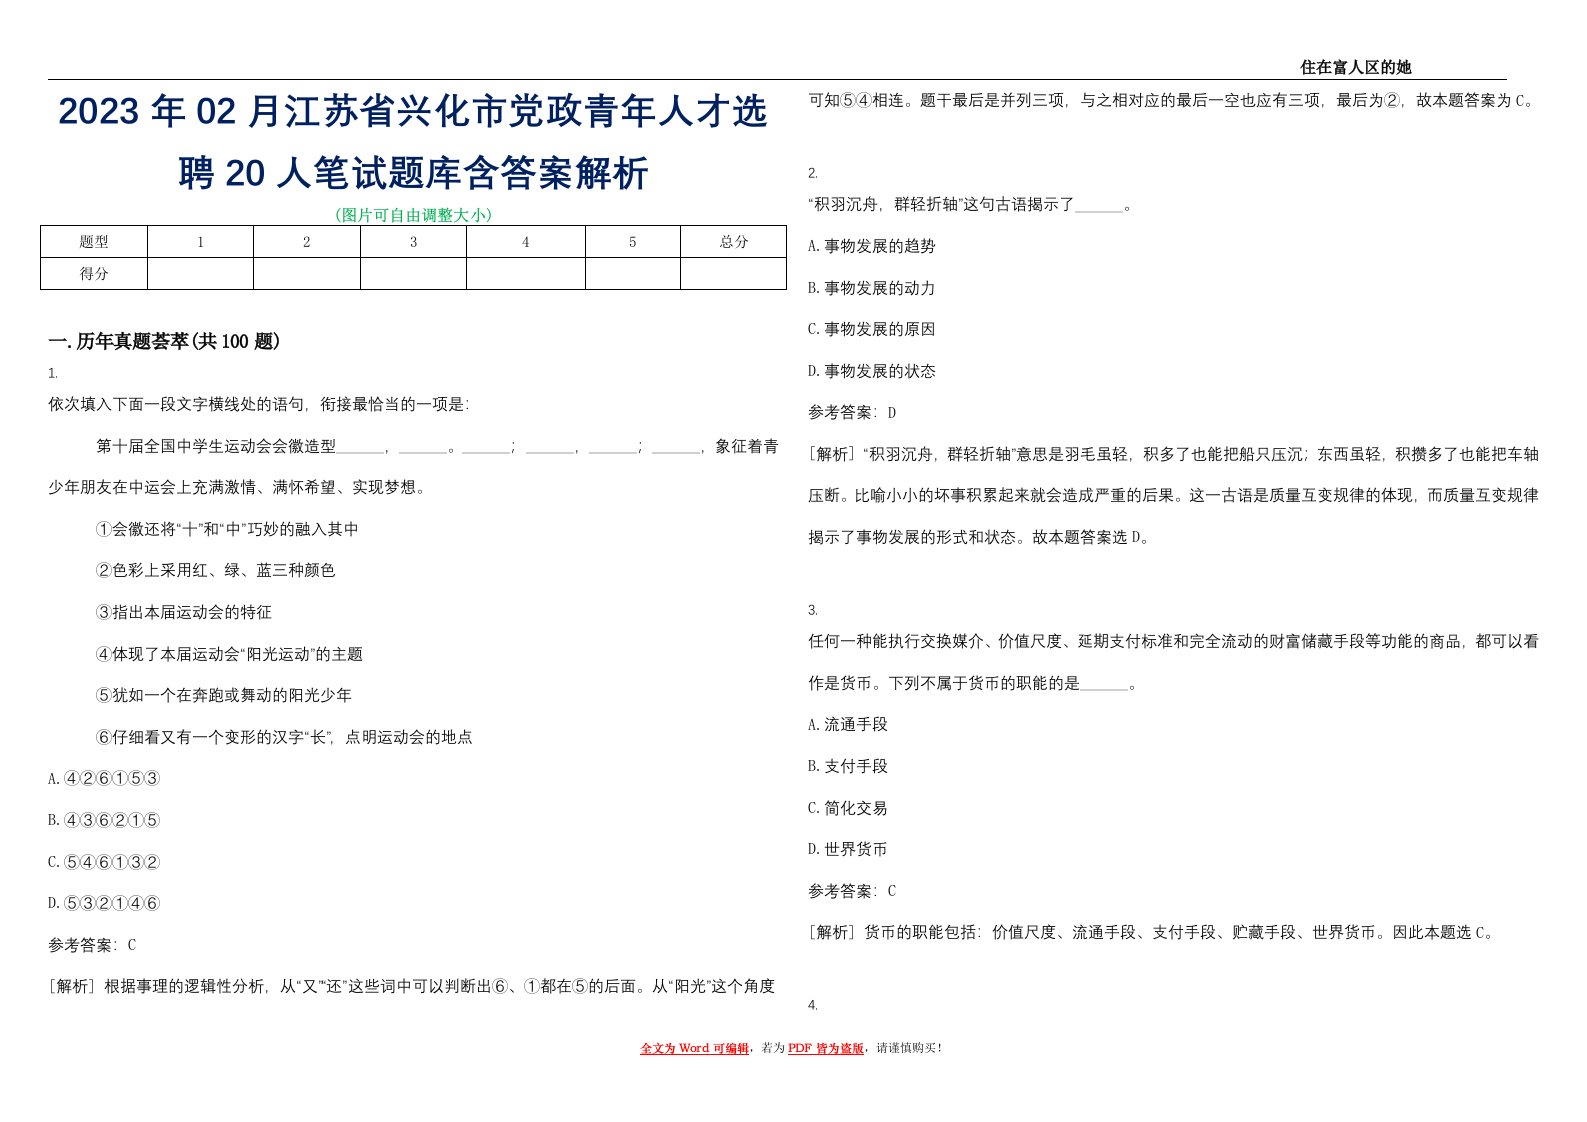Viewport: 1587px width, 1122px height.
Task: Choose option 'A.流通手段'
Action: (848, 724)
